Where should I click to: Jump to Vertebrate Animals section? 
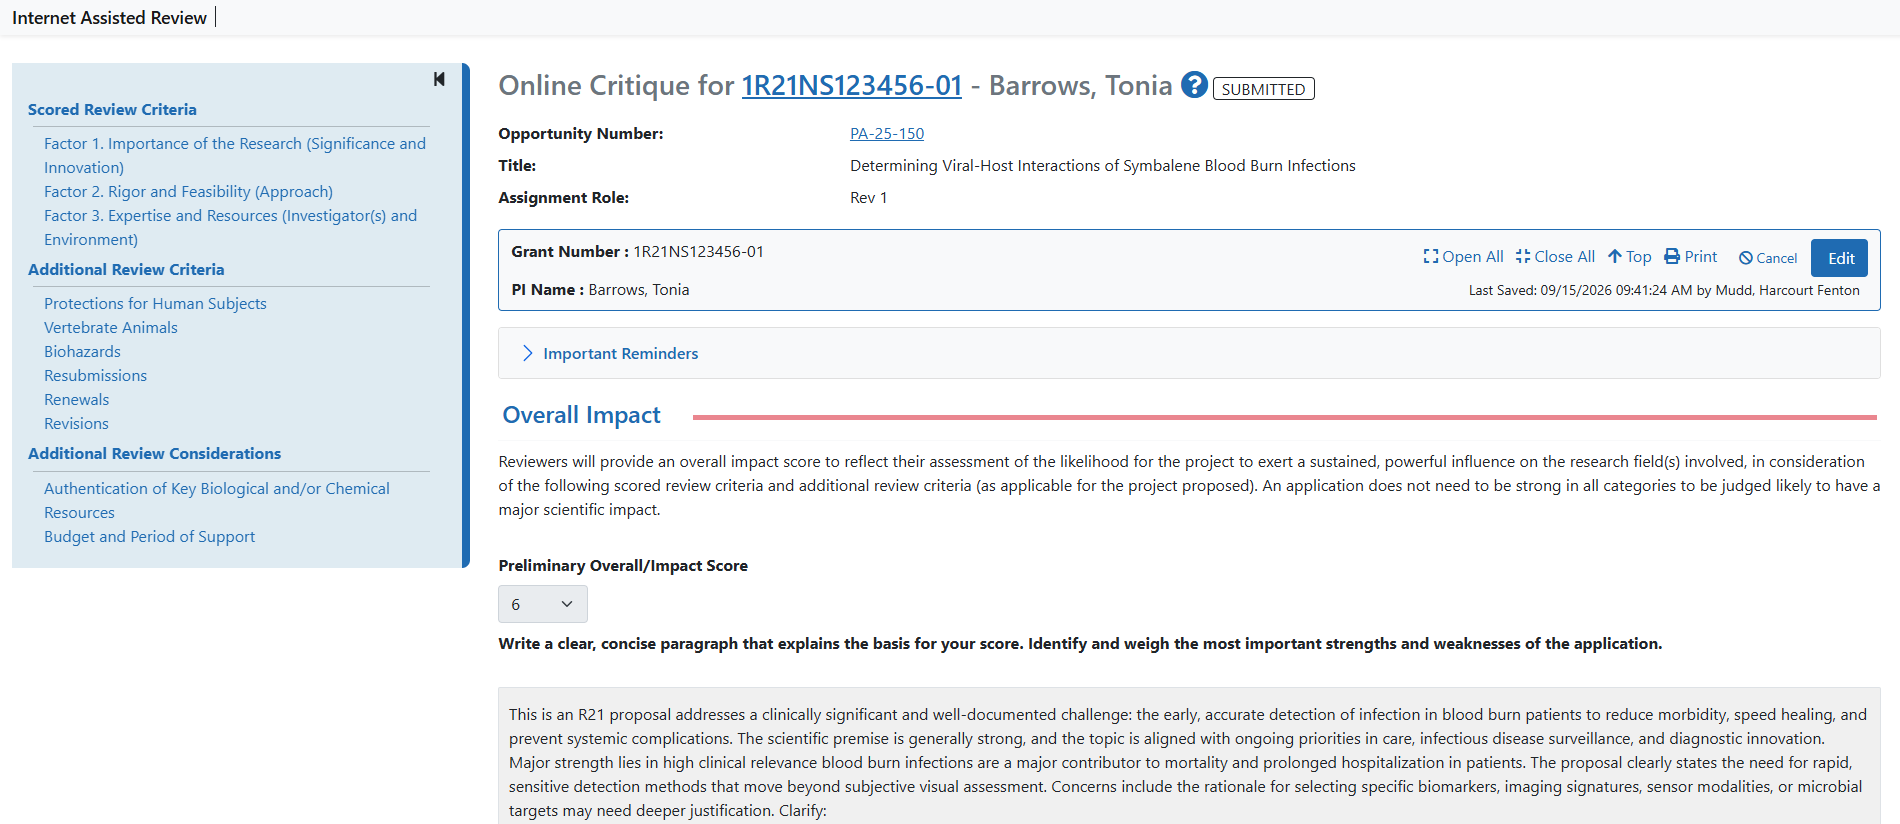(111, 328)
